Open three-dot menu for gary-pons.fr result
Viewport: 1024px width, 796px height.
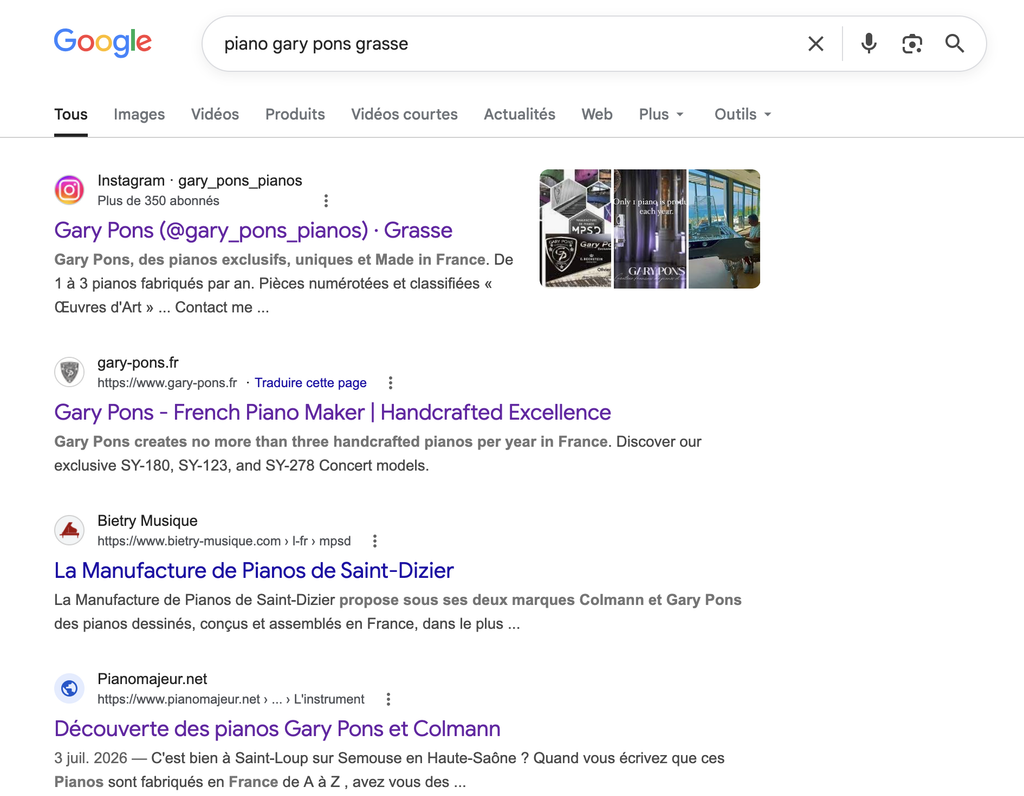click(x=391, y=383)
